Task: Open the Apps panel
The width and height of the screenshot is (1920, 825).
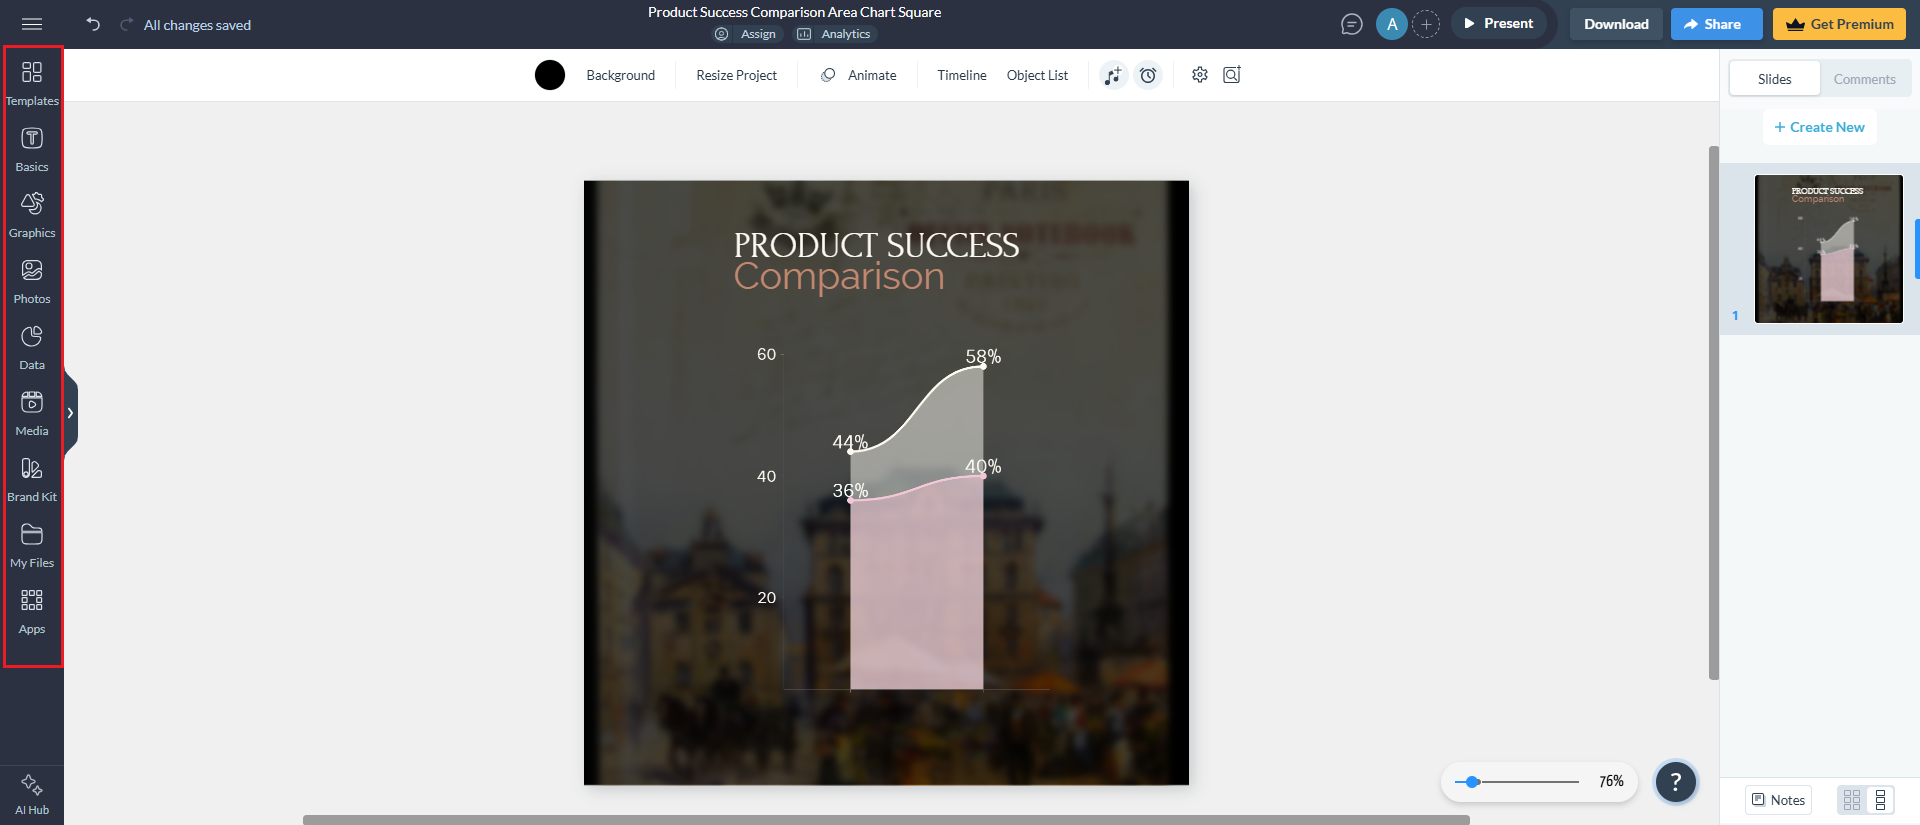Action: (32, 611)
